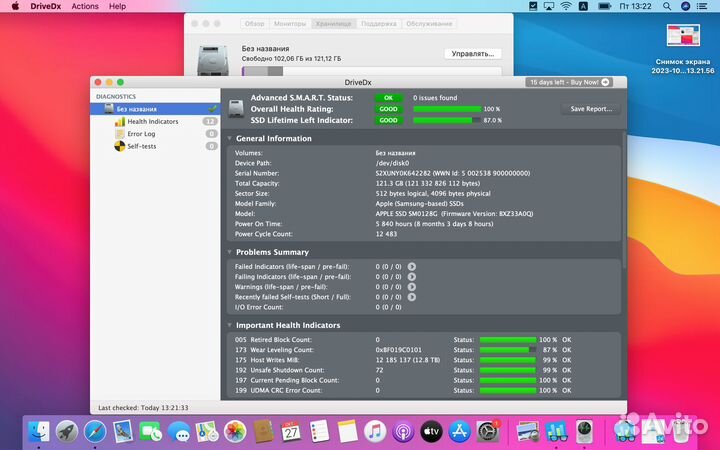Click the SSD Lifetime Left Indicator bar

[x=447, y=120]
